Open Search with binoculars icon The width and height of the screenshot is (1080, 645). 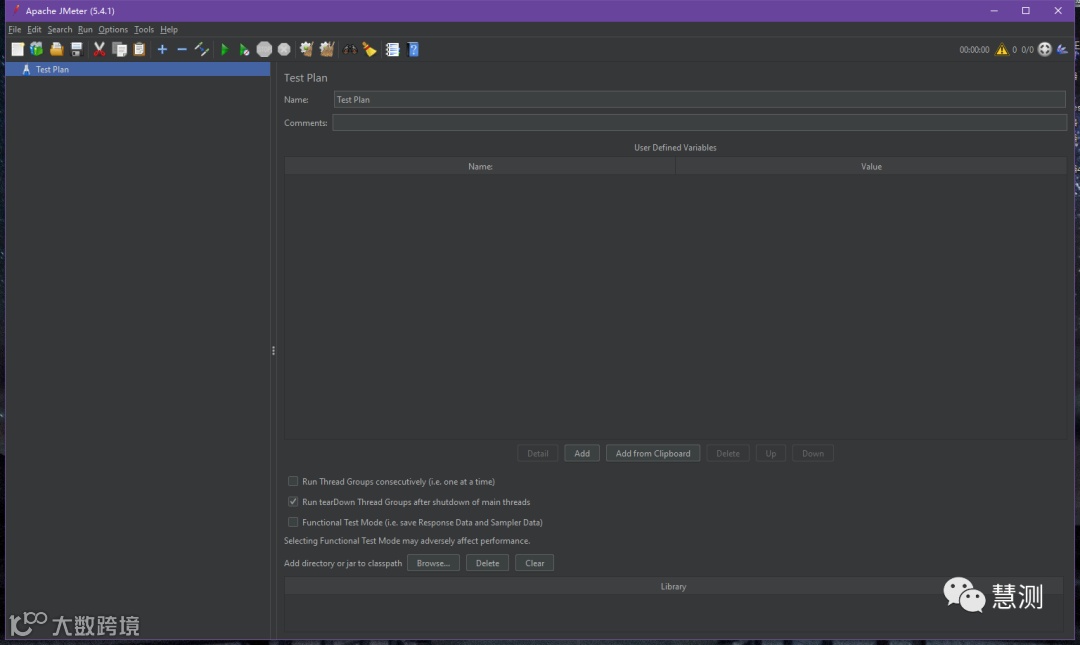[x=351, y=50]
